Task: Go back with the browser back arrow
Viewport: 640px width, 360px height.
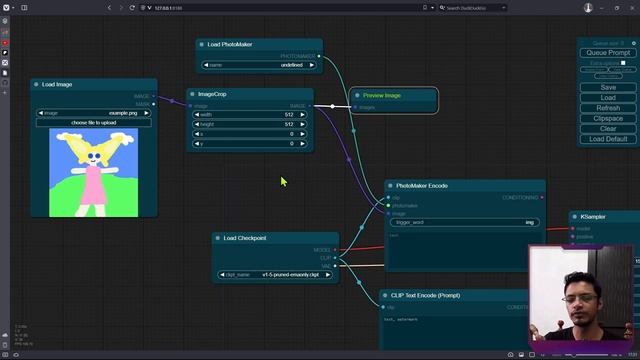Action: pos(109,8)
